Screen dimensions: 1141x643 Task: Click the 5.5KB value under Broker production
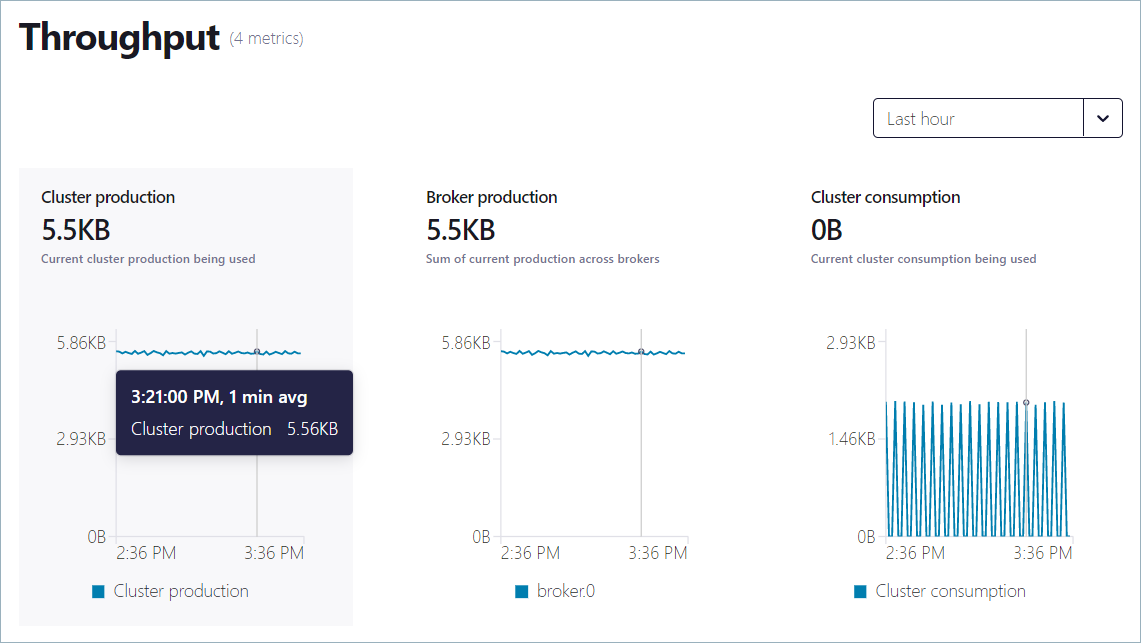[x=461, y=230]
